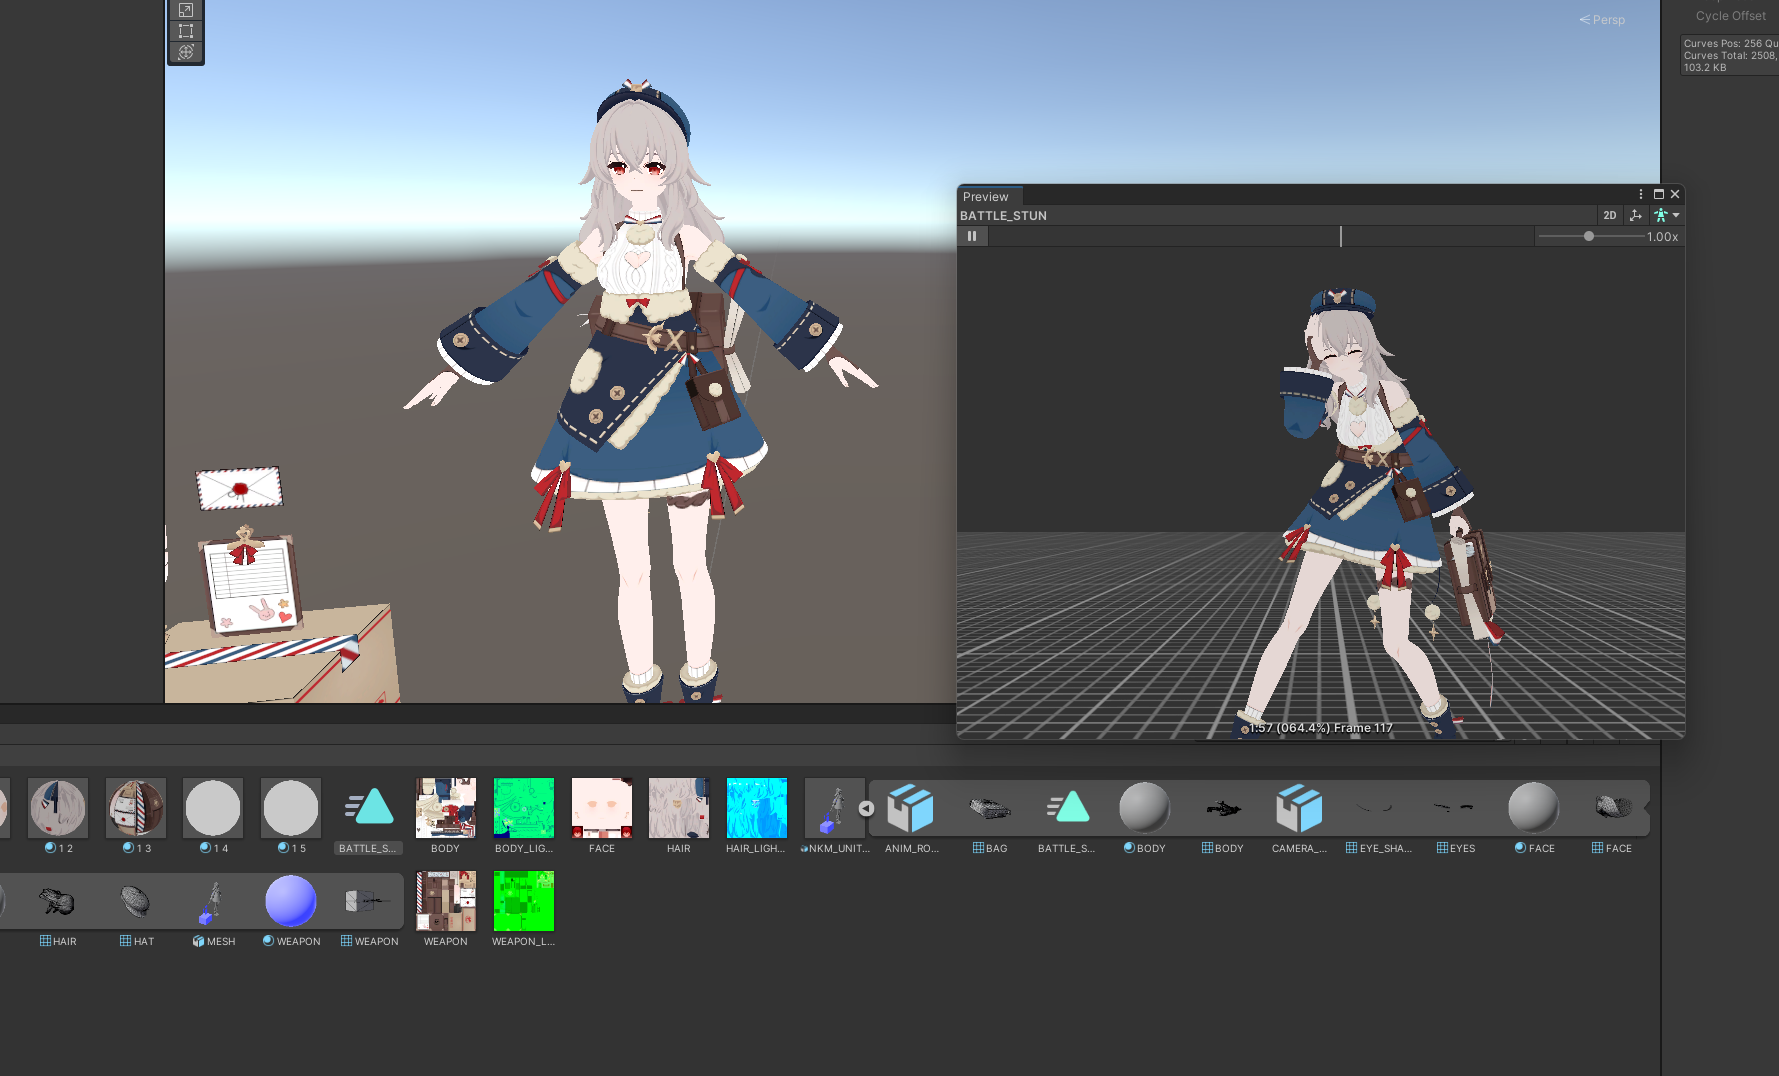Screen dimensions: 1779x1076
Task: Select the blue WEAPON material sphere
Action: tap(291, 901)
